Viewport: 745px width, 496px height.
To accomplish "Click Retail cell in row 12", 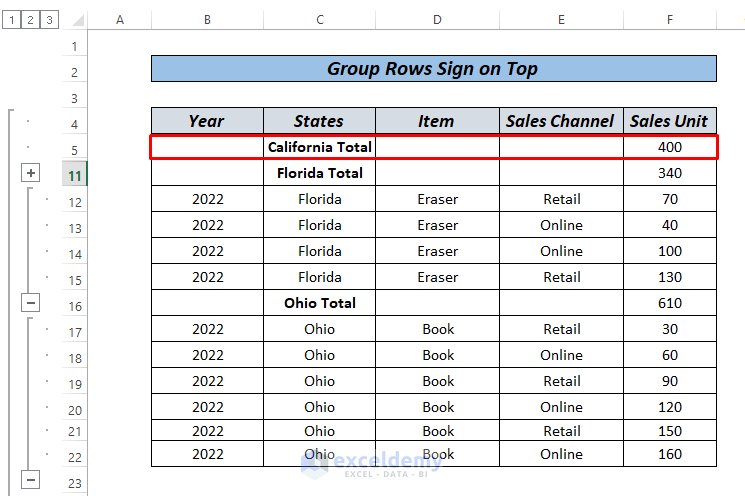I will click(561, 199).
